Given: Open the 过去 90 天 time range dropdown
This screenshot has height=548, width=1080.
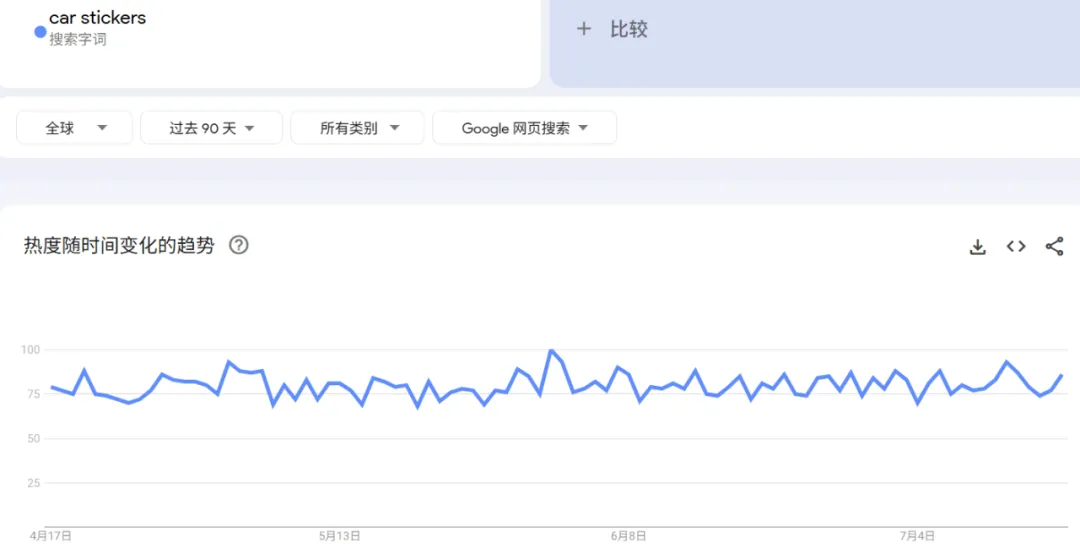Looking at the screenshot, I should pyautogui.click(x=211, y=128).
